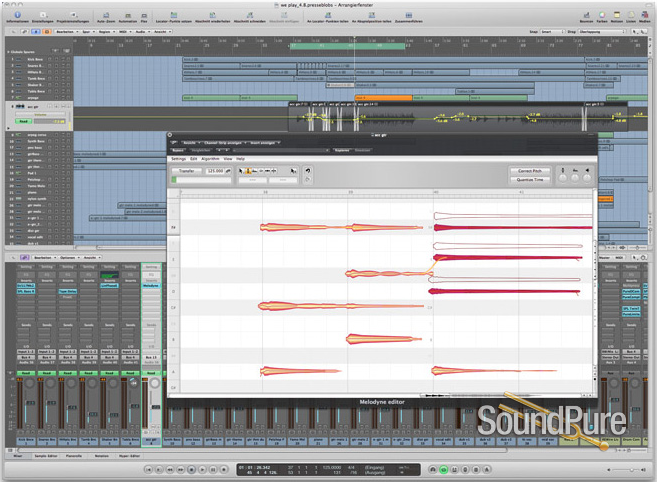Click the transport pause button
This screenshot has height=482, width=657.
pyautogui.click(x=213, y=470)
